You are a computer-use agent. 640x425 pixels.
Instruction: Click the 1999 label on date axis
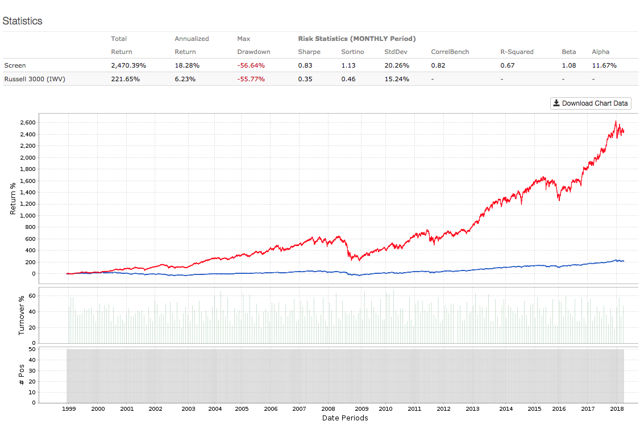[x=69, y=409]
